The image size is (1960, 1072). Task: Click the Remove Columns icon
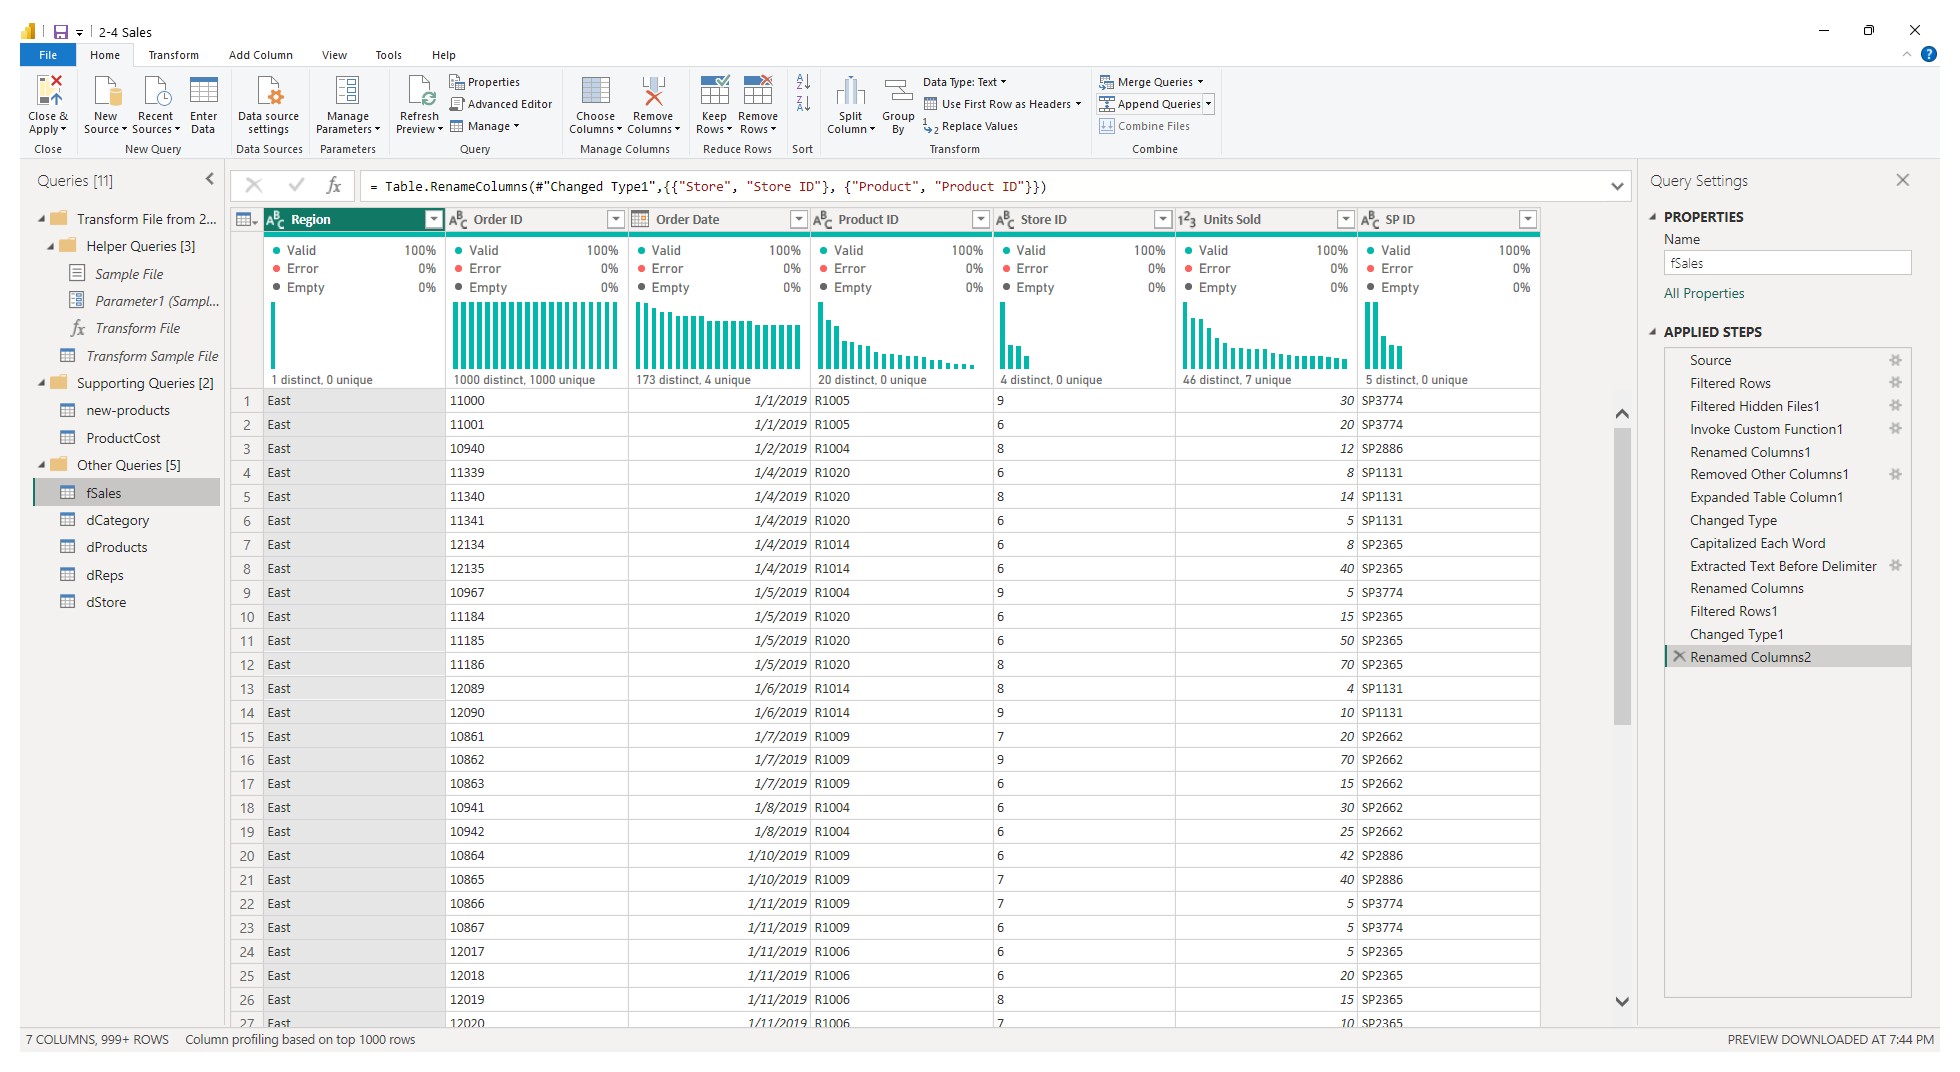coord(653,92)
